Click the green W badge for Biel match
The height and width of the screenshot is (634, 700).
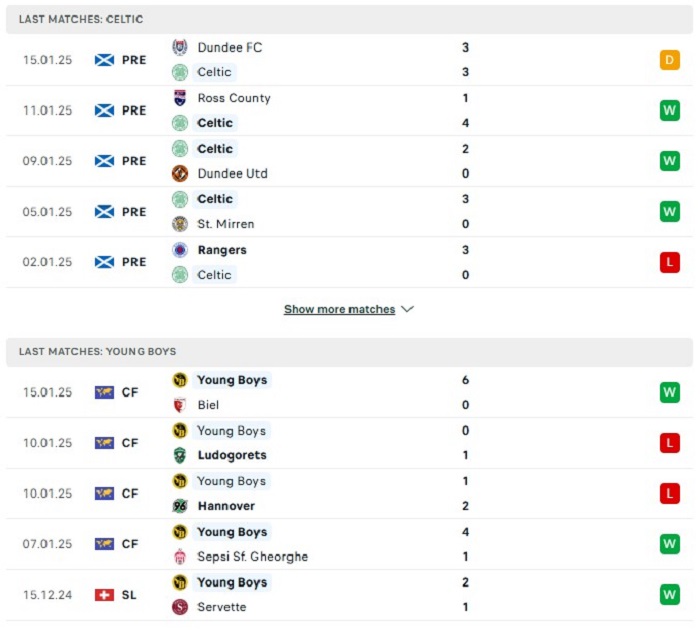pos(670,392)
